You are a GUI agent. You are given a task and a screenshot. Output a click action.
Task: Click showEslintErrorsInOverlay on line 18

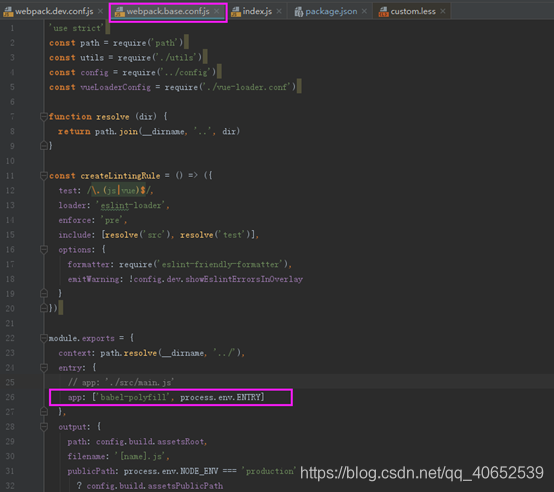click(x=244, y=279)
